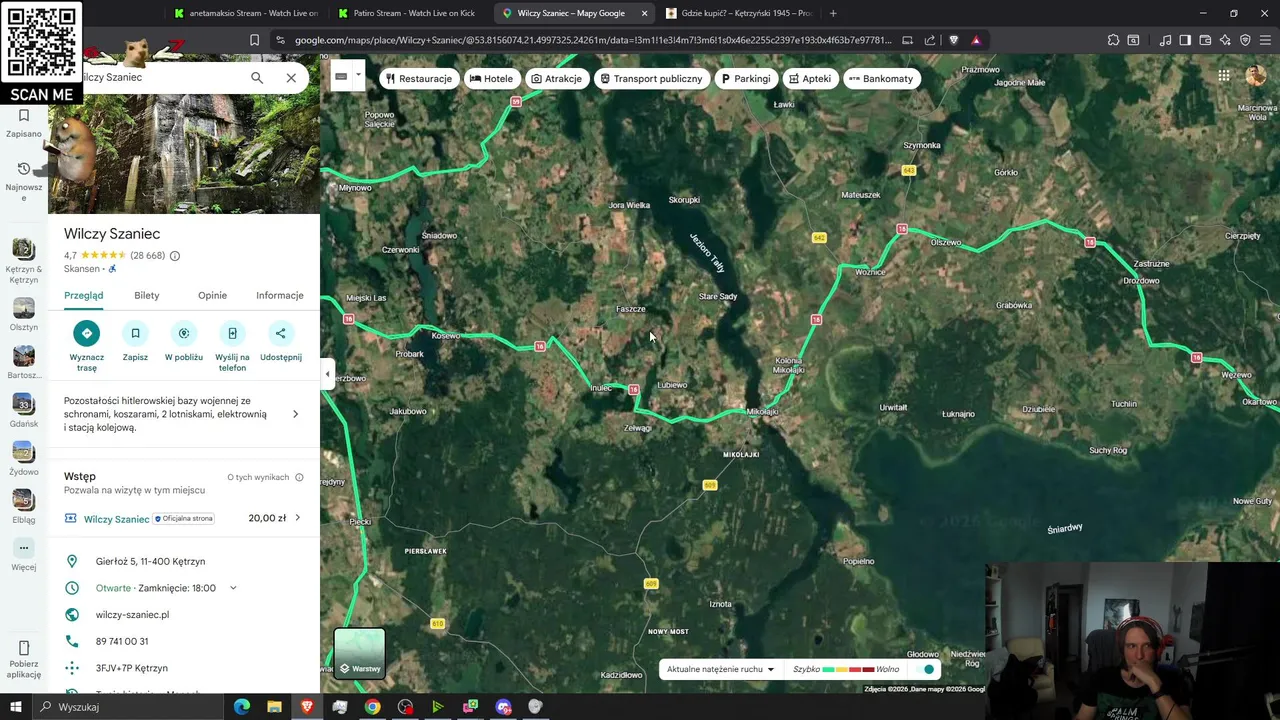The image size is (1280, 720).
Task: Filter map by Hotele chip
Action: point(491,78)
